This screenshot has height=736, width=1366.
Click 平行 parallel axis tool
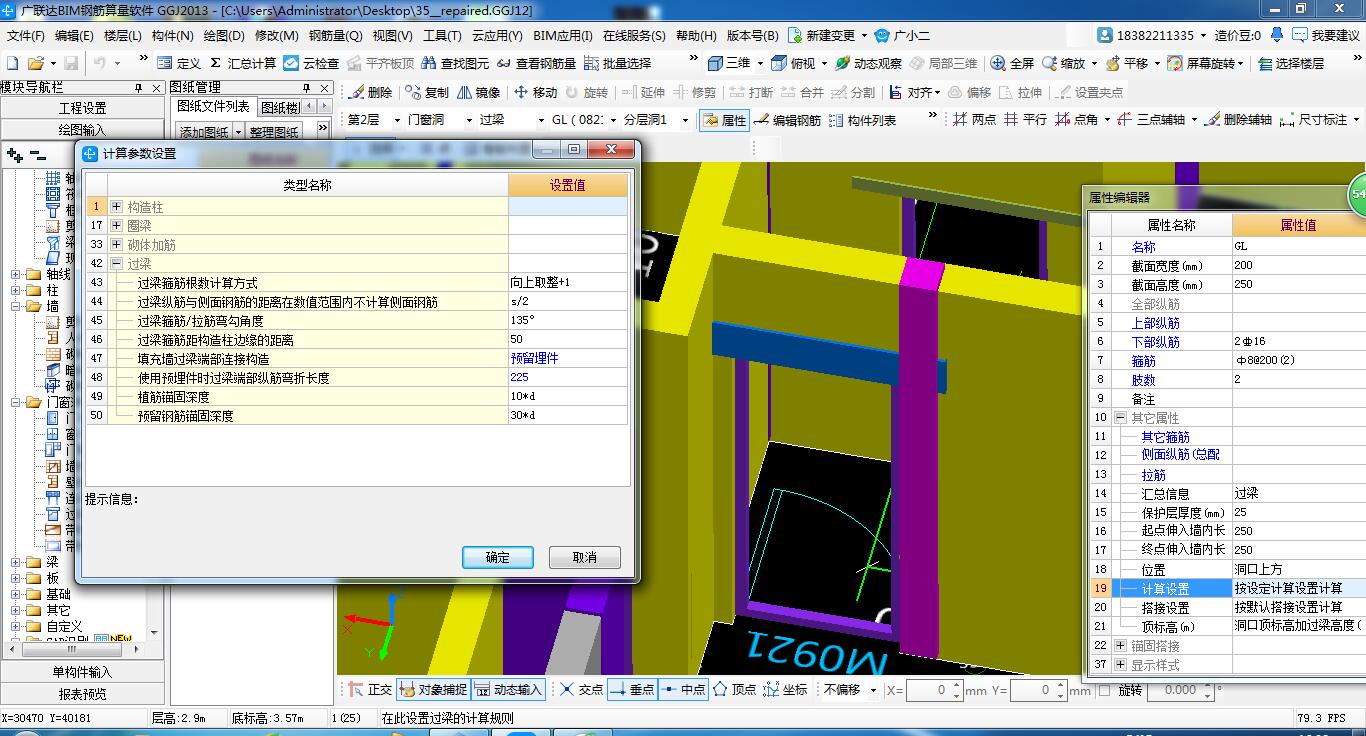pyautogui.click(x=1025, y=119)
